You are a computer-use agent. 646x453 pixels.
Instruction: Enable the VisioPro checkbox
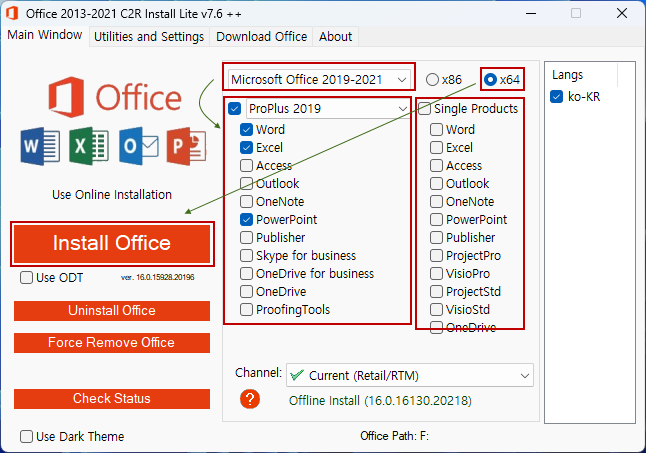tap(436, 273)
